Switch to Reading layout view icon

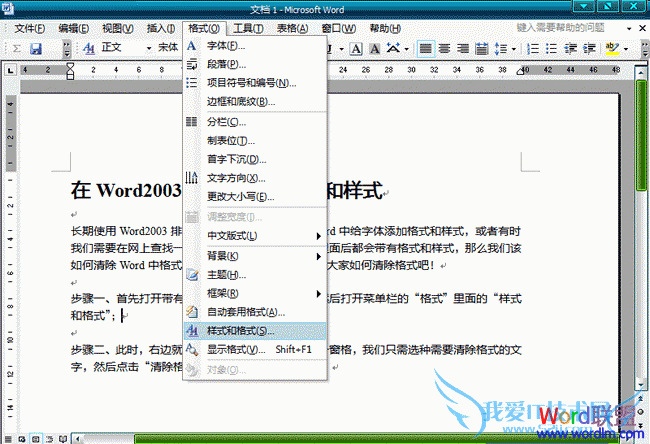pyautogui.click(x=63, y=439)
